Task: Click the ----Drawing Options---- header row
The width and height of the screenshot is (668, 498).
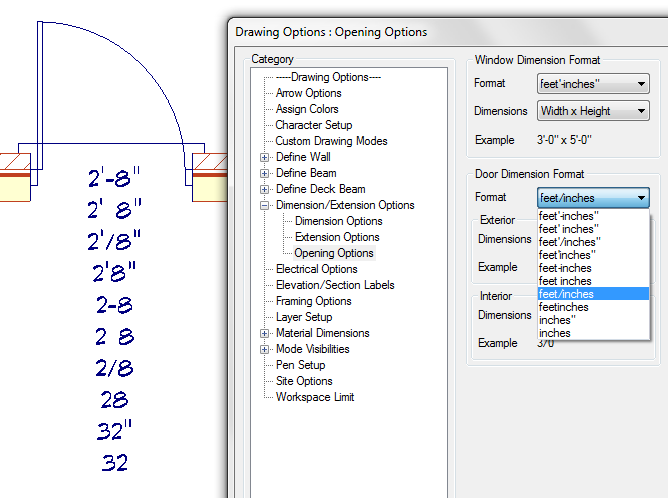Action: click(328, 77)
